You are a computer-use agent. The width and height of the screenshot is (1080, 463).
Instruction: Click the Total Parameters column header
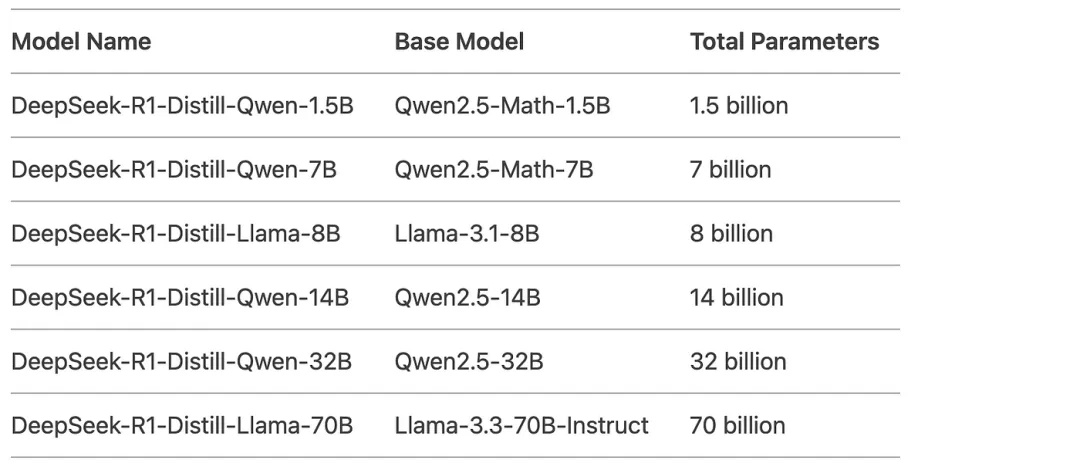click(785, 41)
